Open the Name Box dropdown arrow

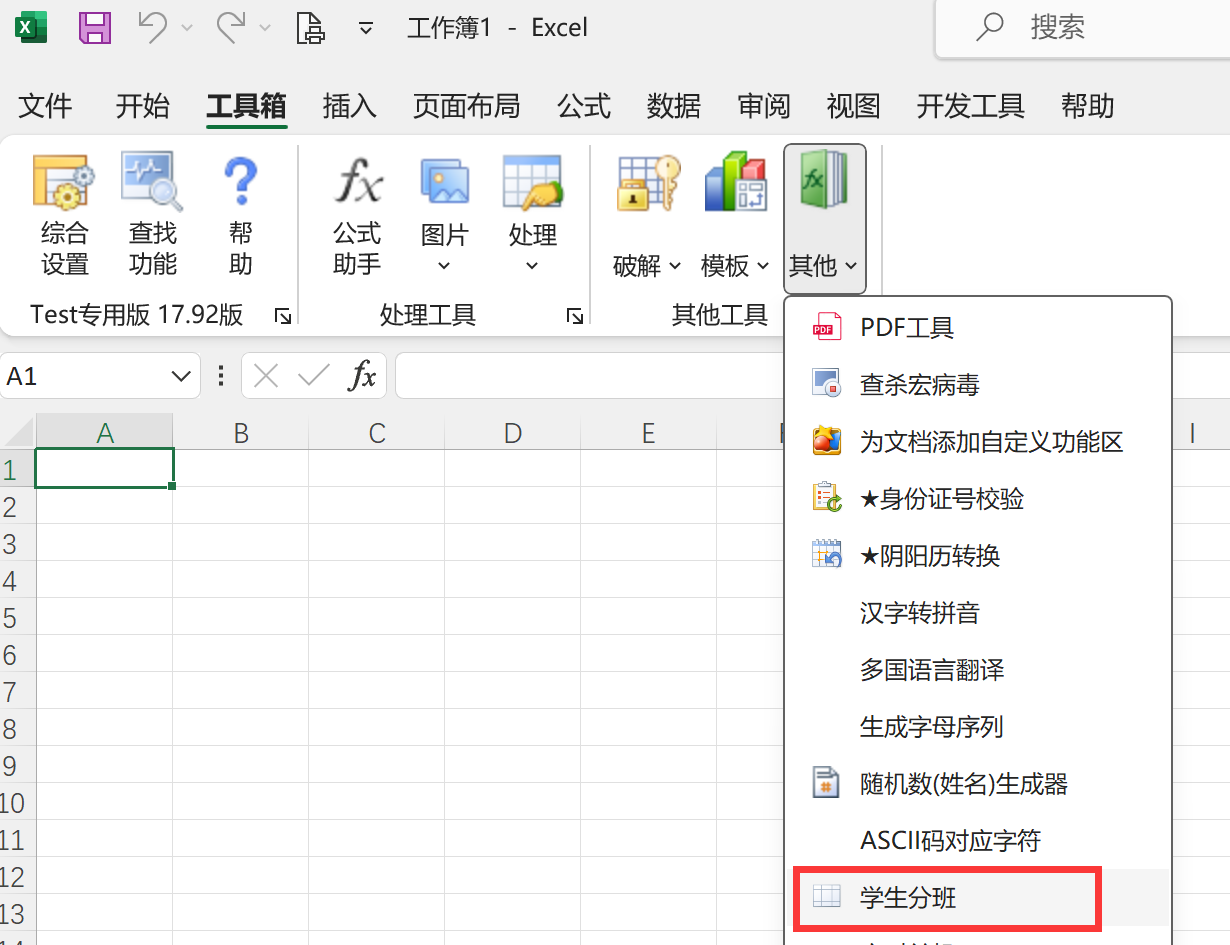click(180, 376)
